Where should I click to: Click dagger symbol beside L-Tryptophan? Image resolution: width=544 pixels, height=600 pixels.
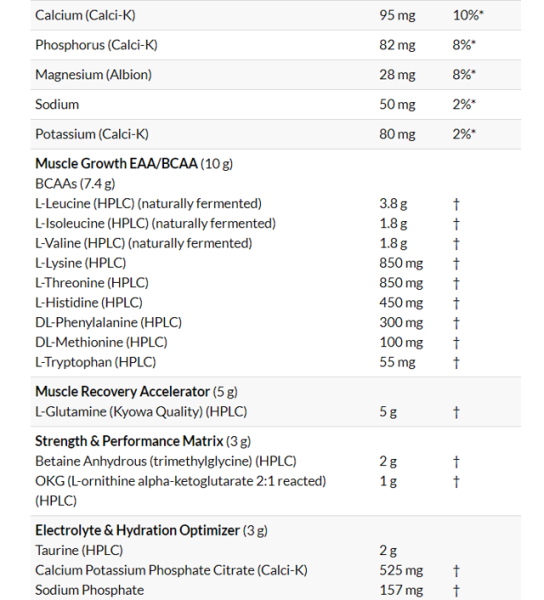pos(456,363)
